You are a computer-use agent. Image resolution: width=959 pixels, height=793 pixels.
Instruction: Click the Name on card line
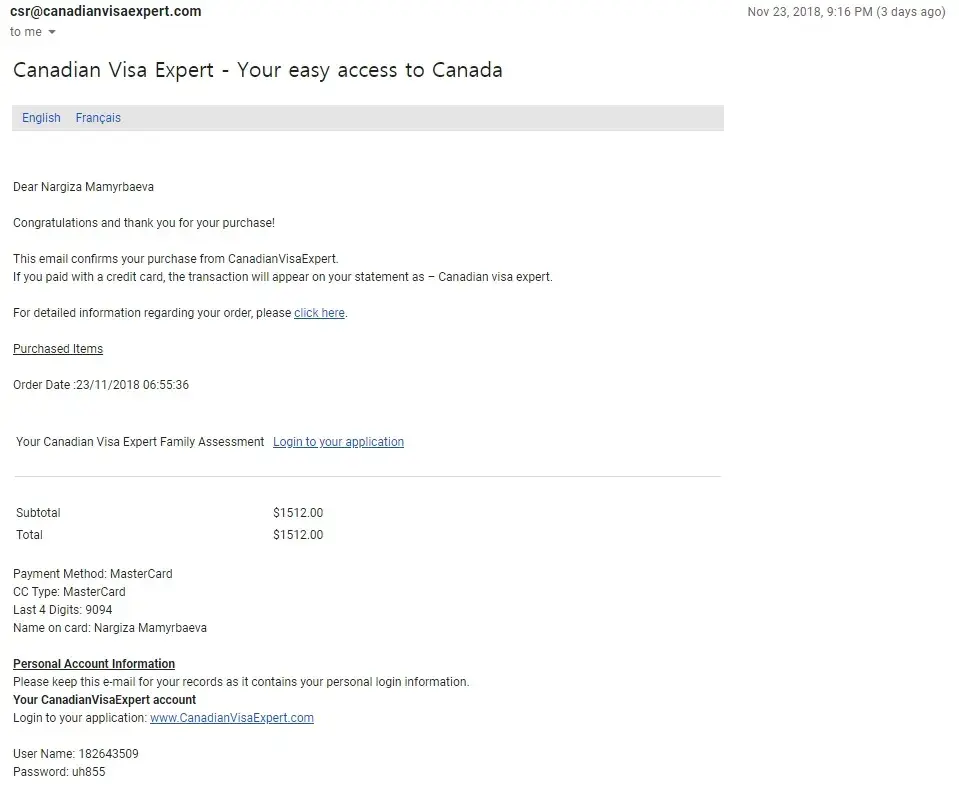coord(110,628)
